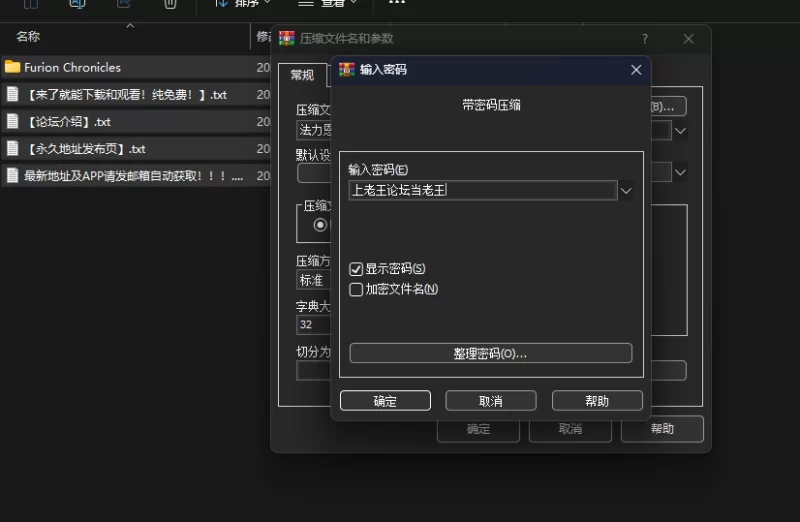This screenshot has width=800, height=522.
Task: Focus the 输入密码 password input field
Action: pos(483,190)
